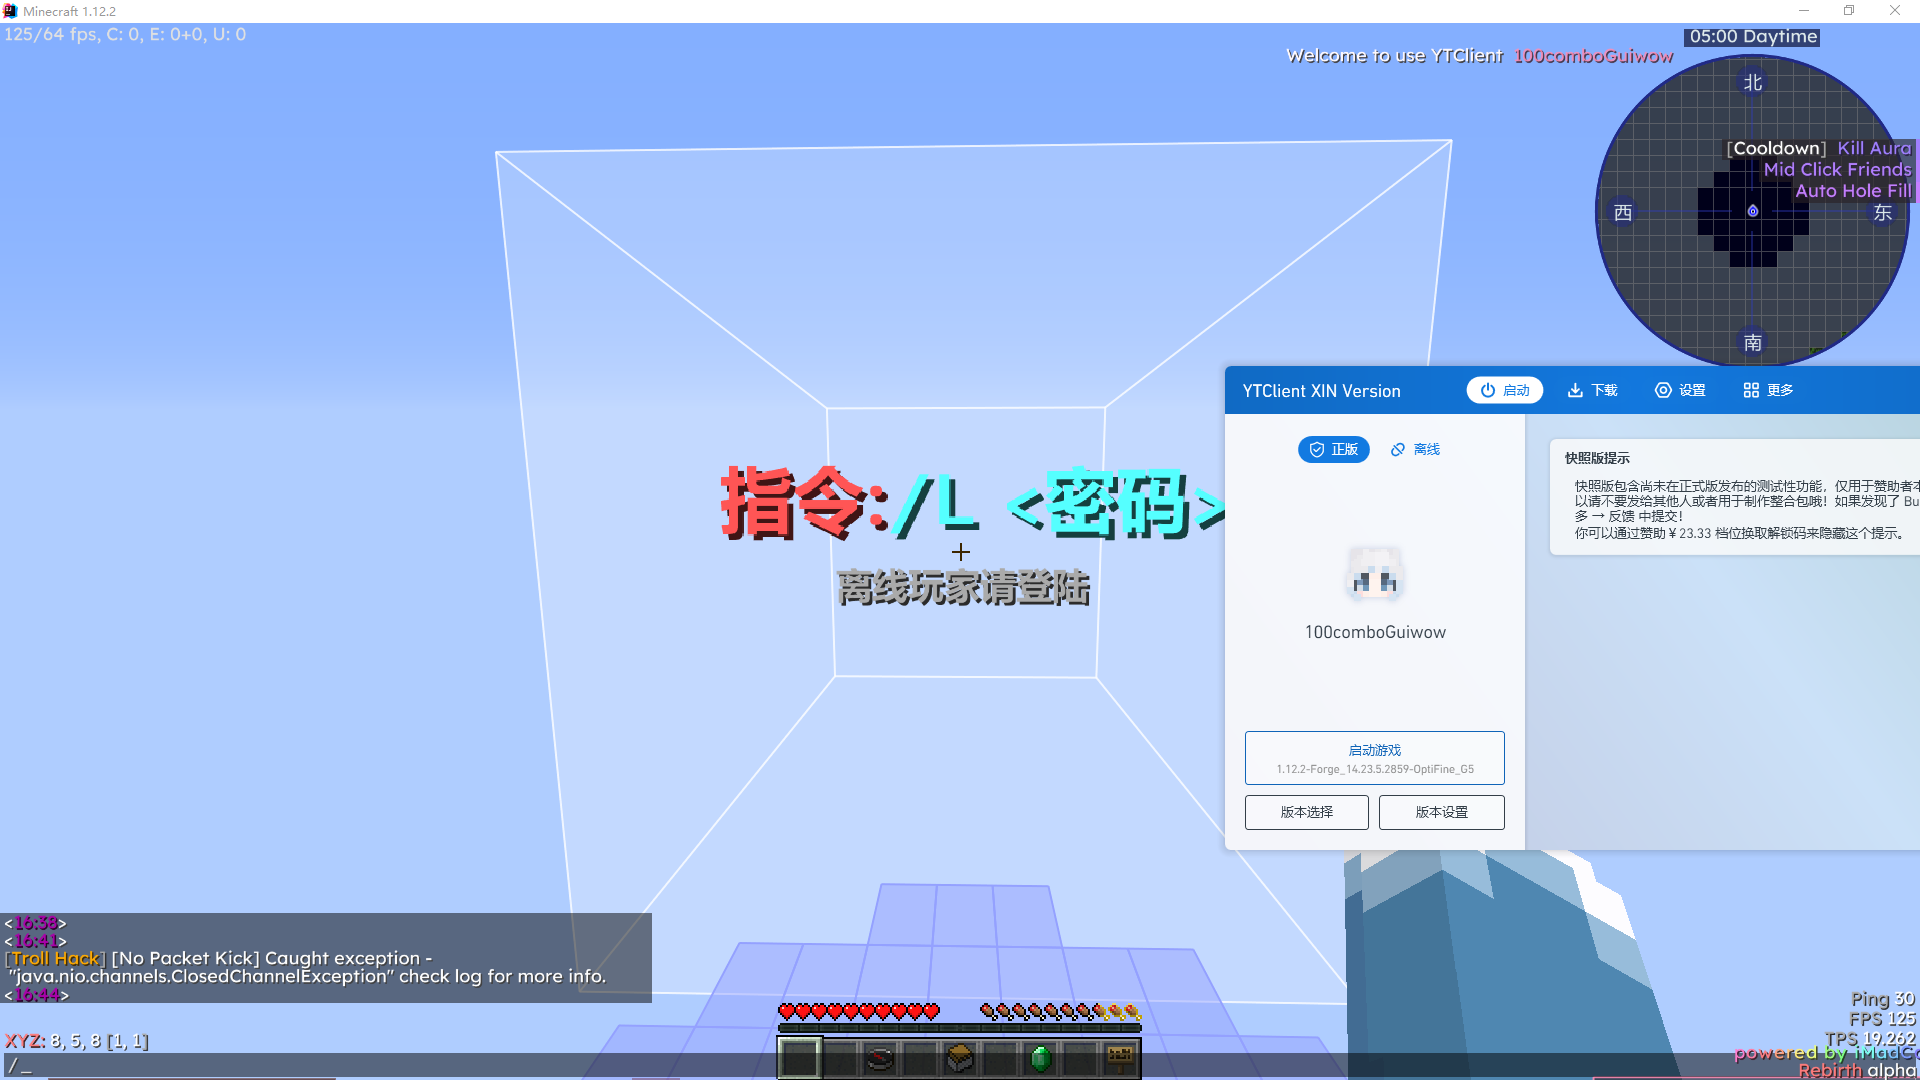Click the hunger drumsticks bar
Screen dimensions: 1920x1080
(1060, 1012)
